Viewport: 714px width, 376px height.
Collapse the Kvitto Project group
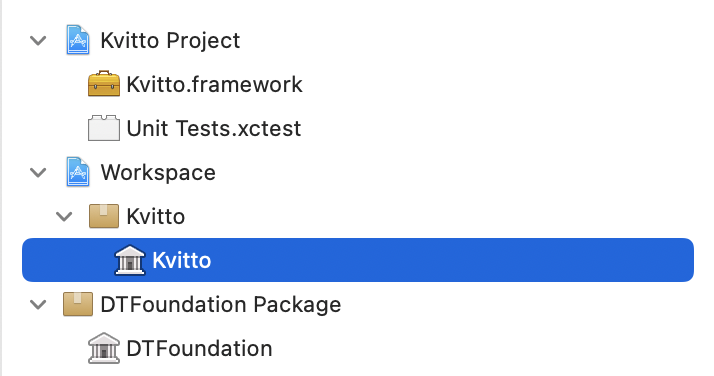(38, 41)
